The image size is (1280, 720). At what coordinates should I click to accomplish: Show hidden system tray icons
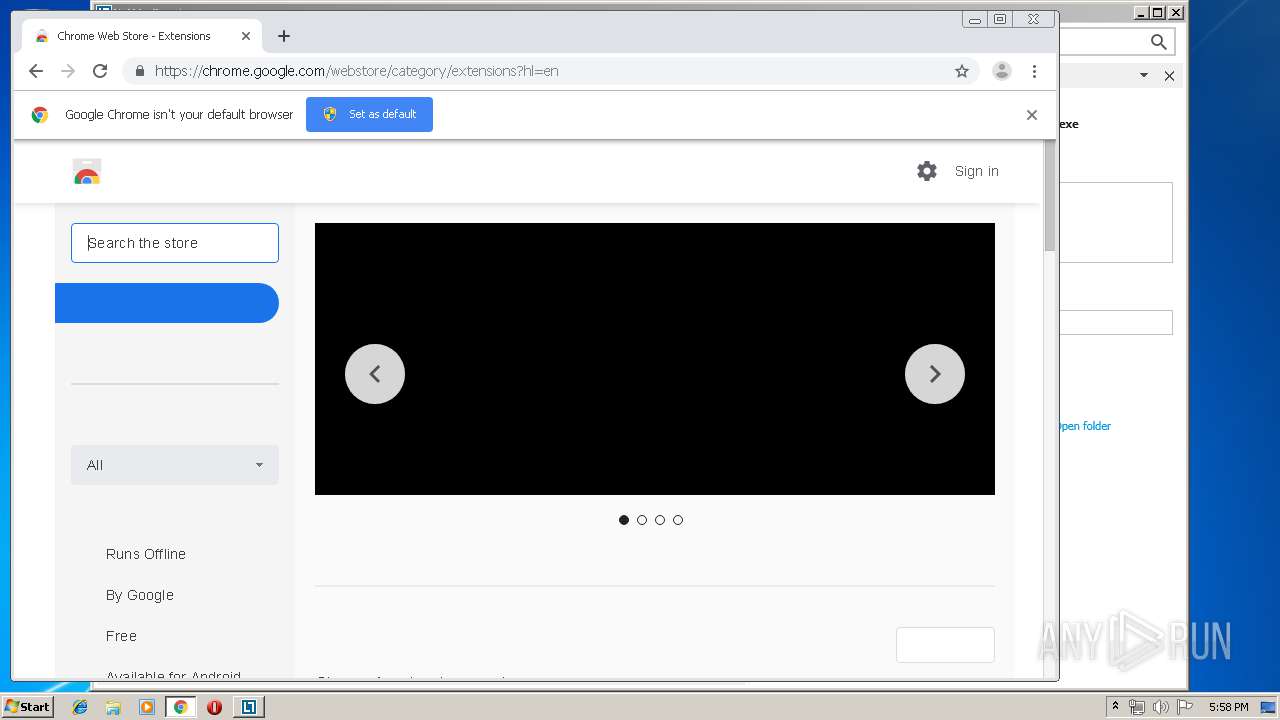[1115, 707]
